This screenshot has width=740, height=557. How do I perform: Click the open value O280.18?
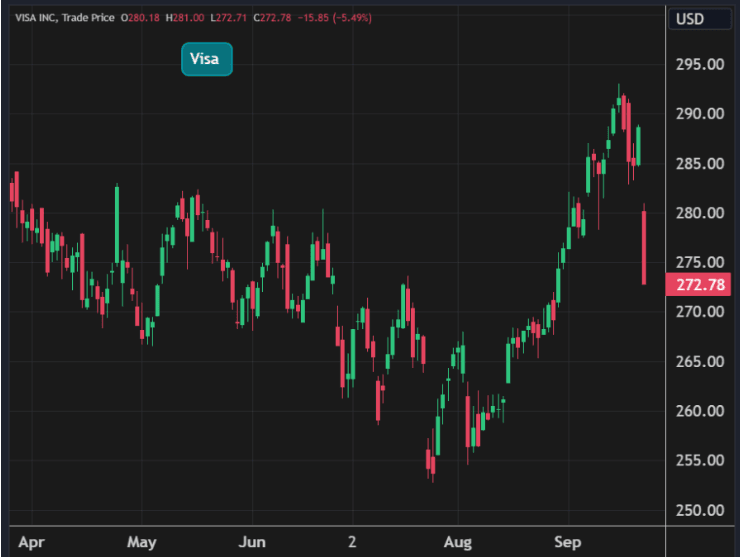[140, 18]
